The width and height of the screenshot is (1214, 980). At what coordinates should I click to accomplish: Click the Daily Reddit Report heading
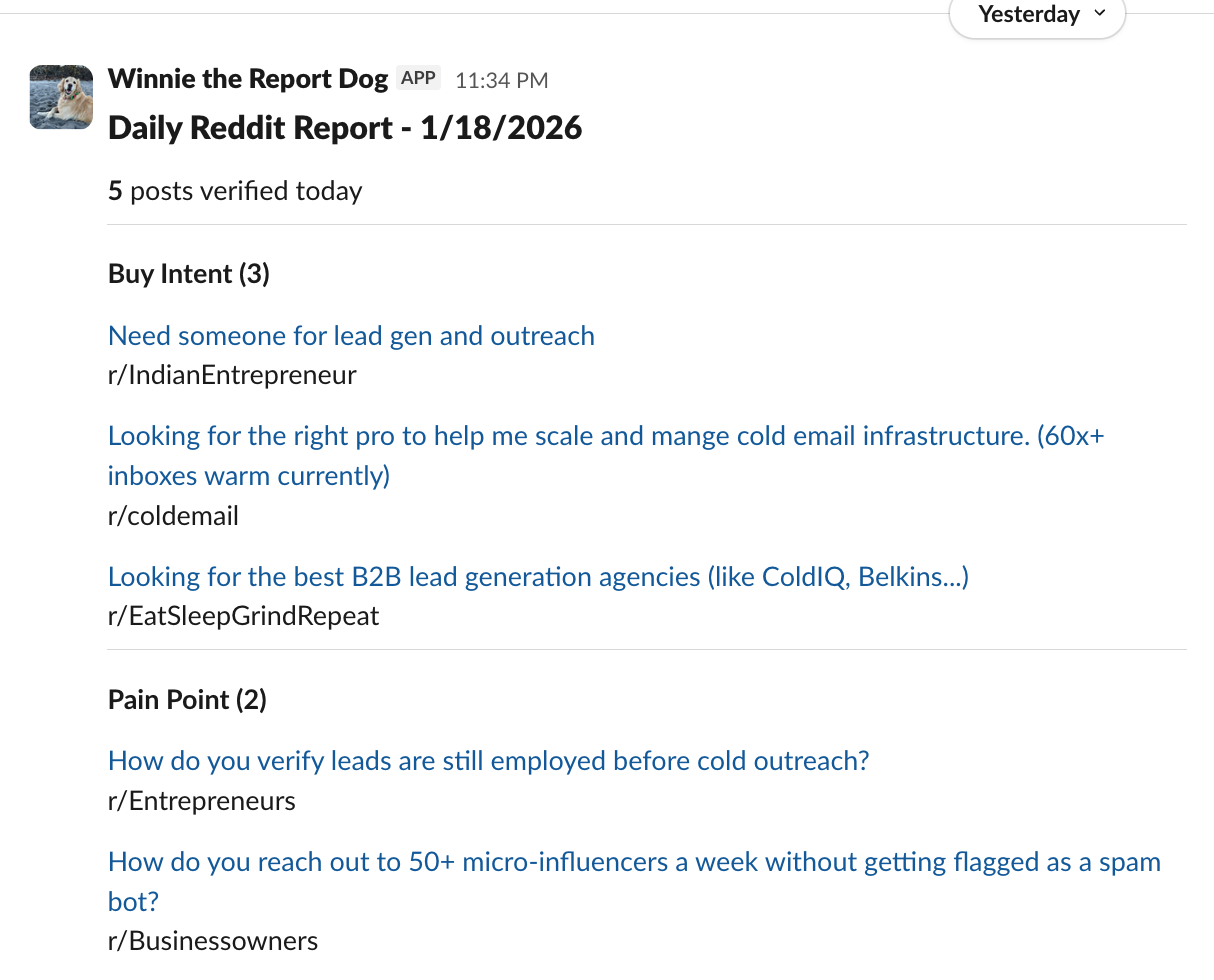[x=345, y=128]
